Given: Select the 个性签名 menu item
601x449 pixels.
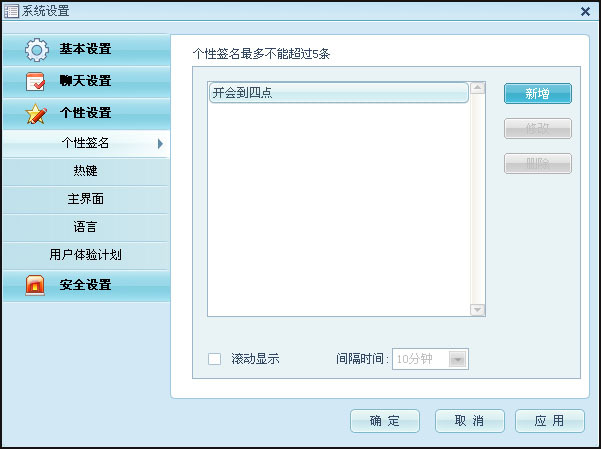Looking at the screenshot, I should [85, 143].
